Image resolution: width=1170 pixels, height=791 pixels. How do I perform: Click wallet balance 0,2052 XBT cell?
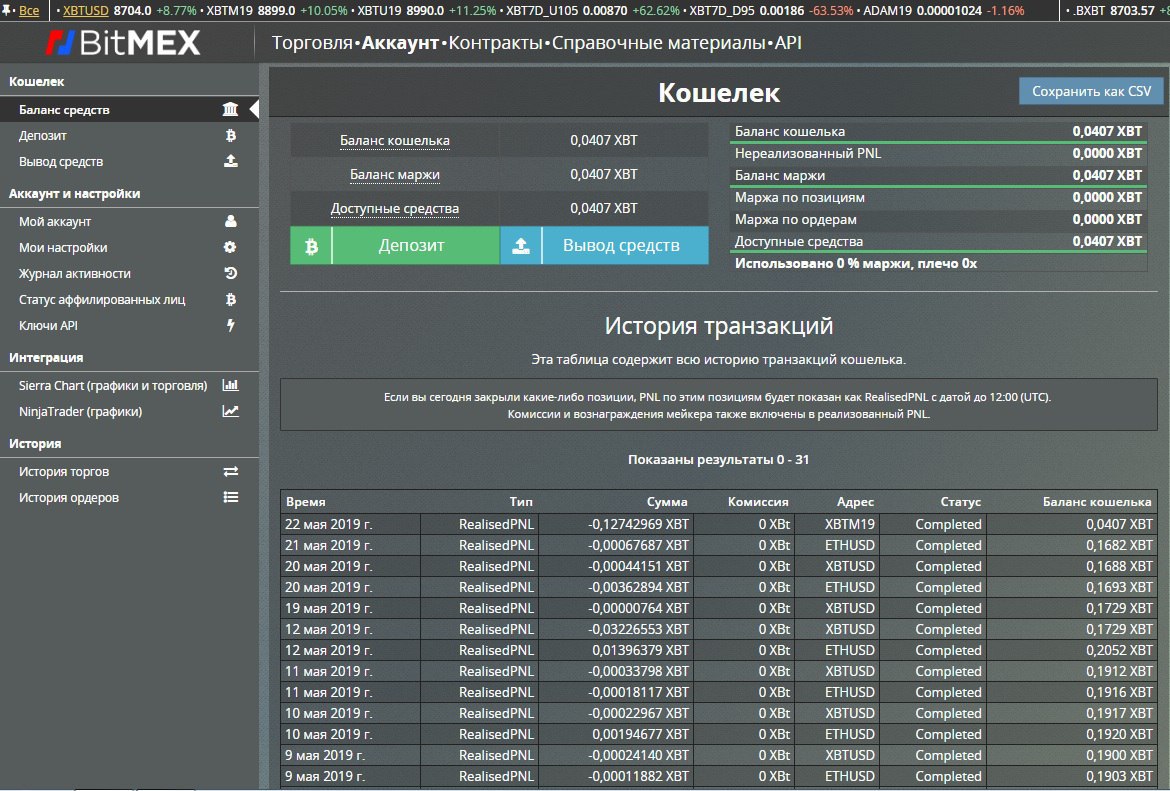(1119, 650)
